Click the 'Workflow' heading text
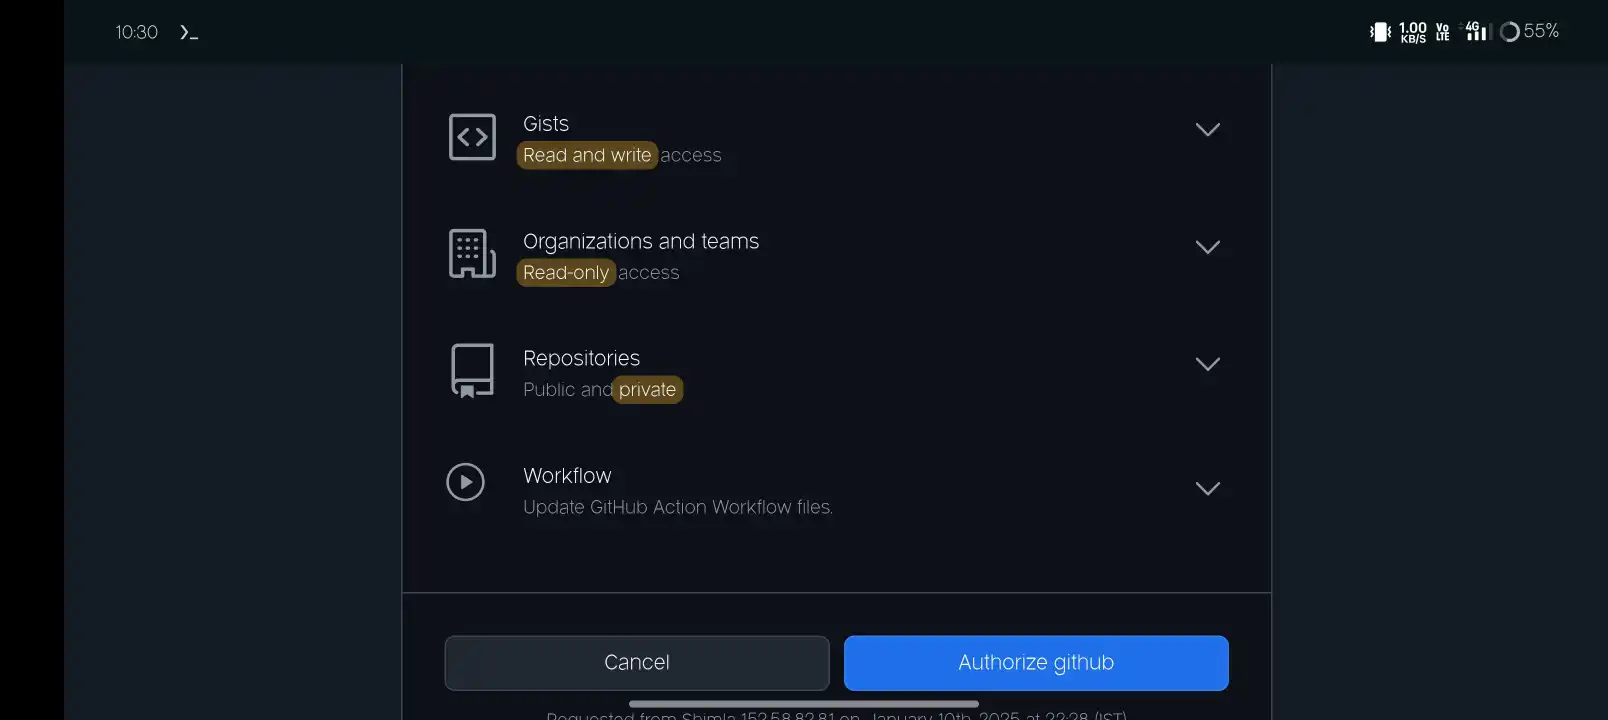This screenshot has height=720, width=1608. tap(567, 476)
